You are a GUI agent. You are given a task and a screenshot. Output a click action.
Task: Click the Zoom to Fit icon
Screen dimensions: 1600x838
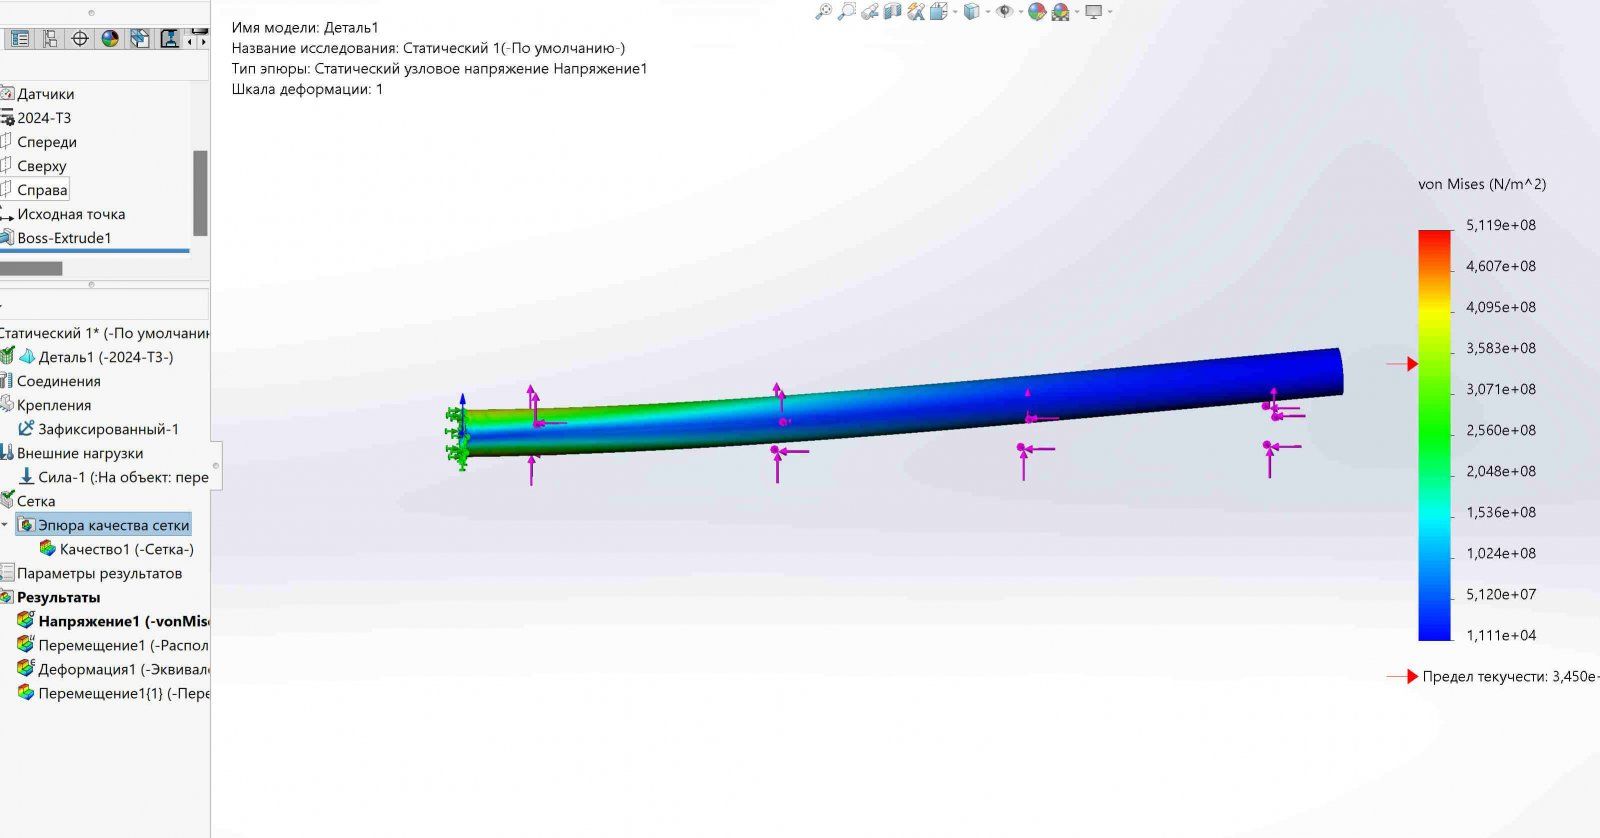823,12
